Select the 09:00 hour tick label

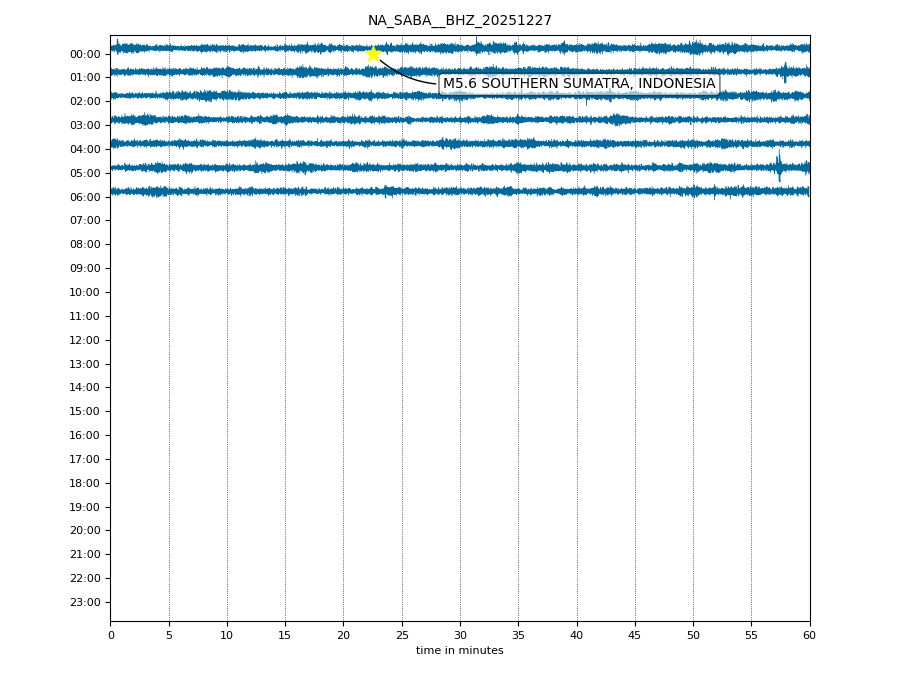(x=85, y=268)
